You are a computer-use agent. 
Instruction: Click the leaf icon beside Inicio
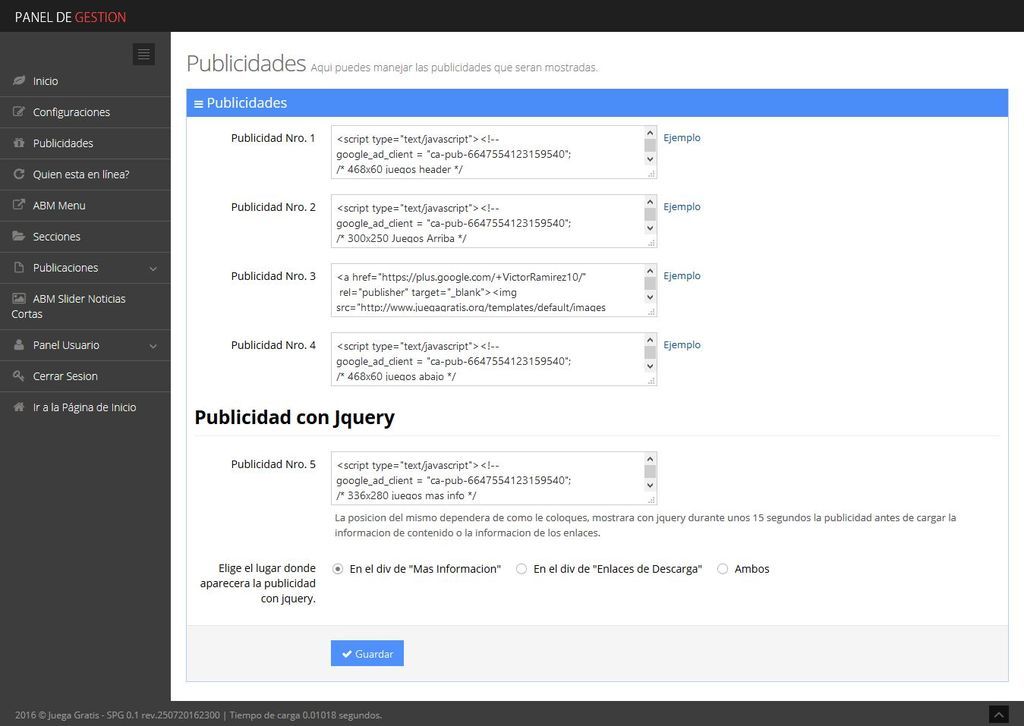pos(19,80)
